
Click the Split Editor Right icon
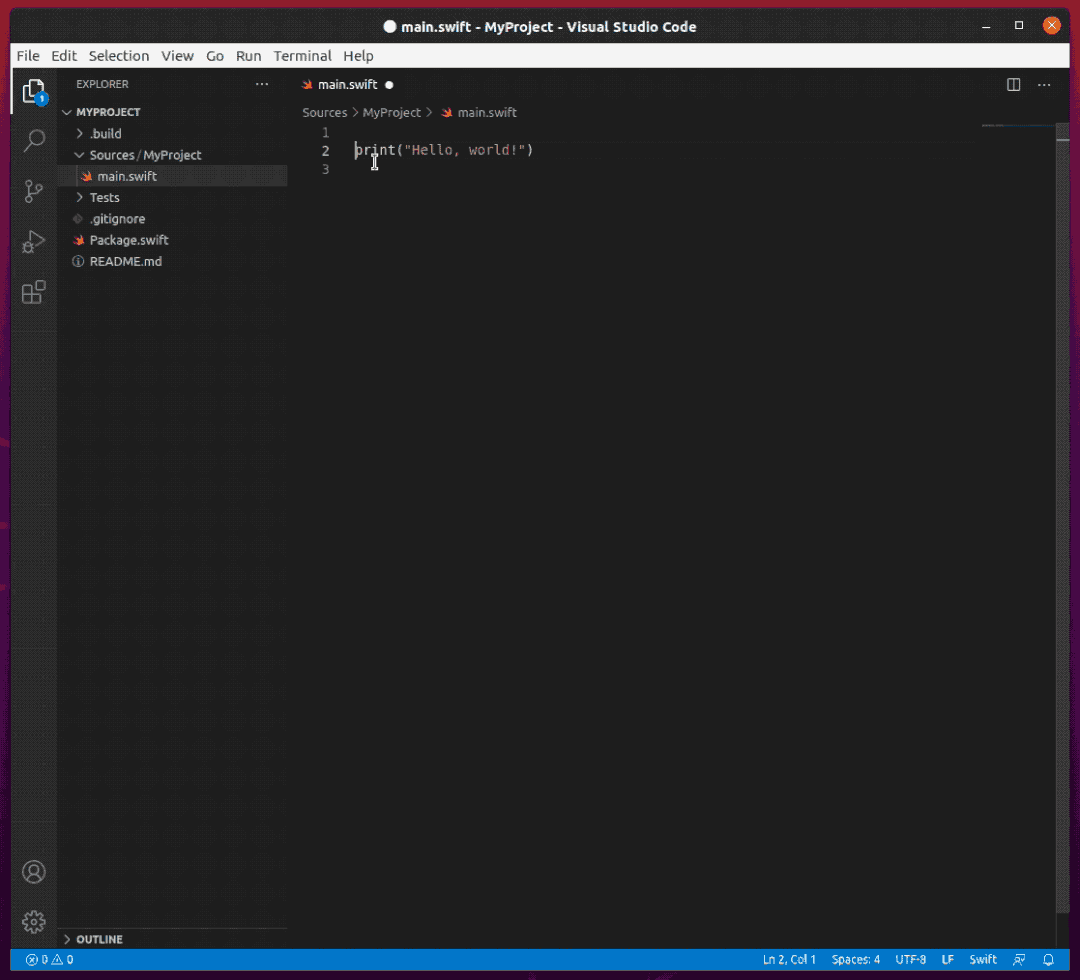point(1013,85)
